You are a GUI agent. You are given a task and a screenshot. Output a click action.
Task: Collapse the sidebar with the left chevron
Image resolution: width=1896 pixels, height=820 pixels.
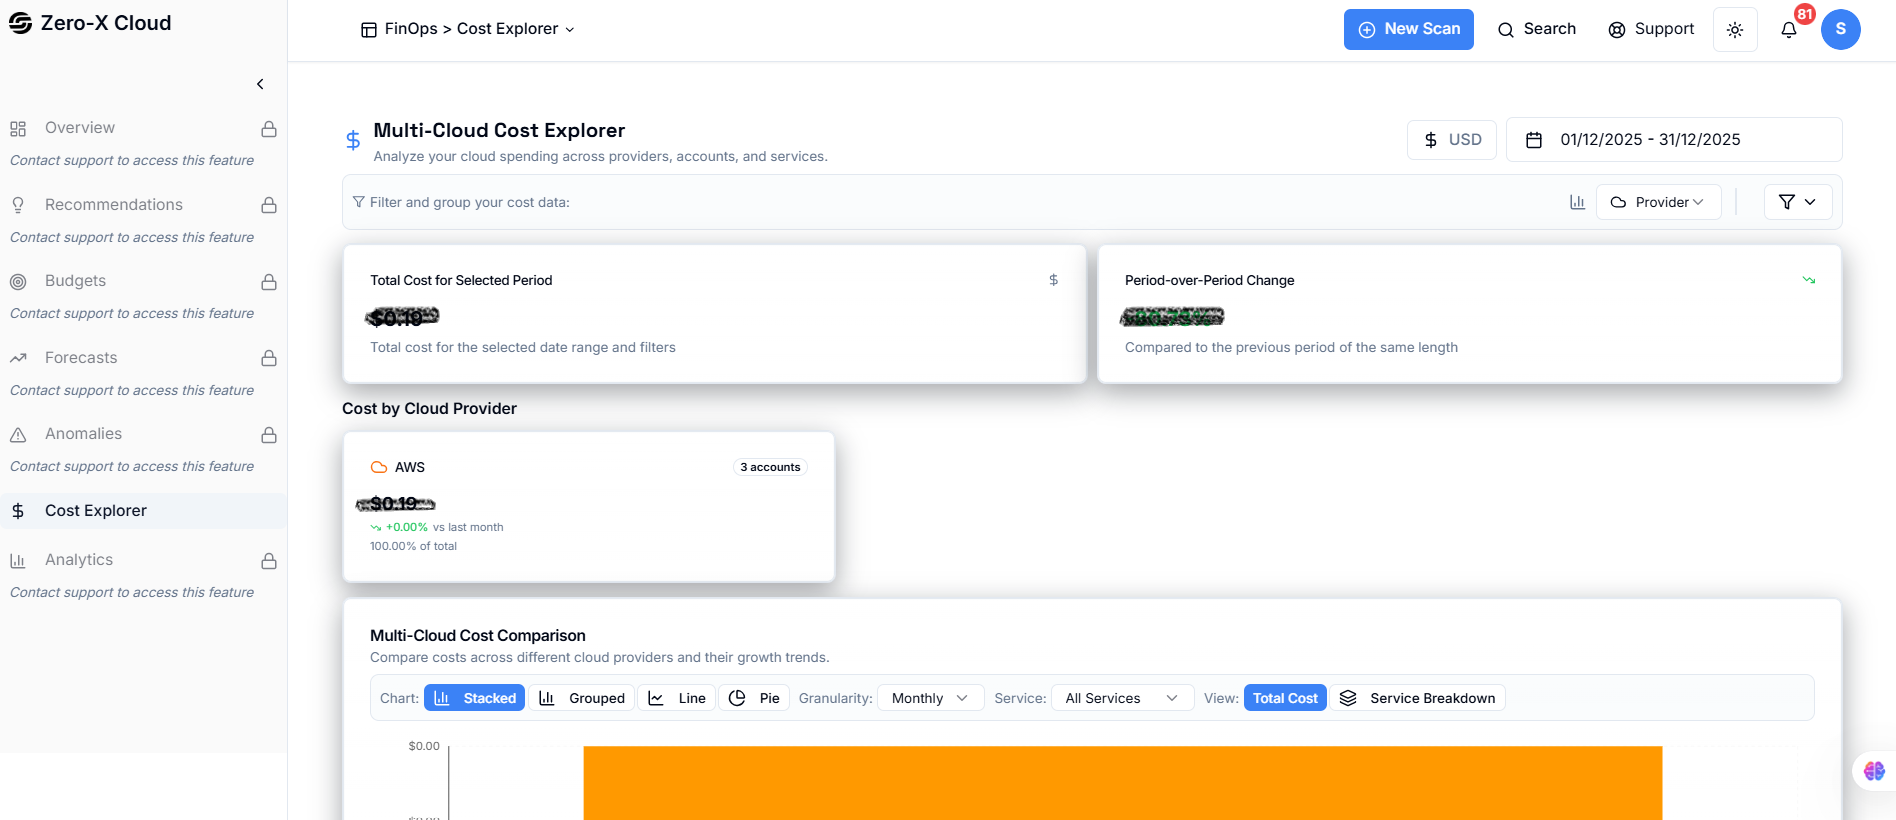(x=260, y=84)
